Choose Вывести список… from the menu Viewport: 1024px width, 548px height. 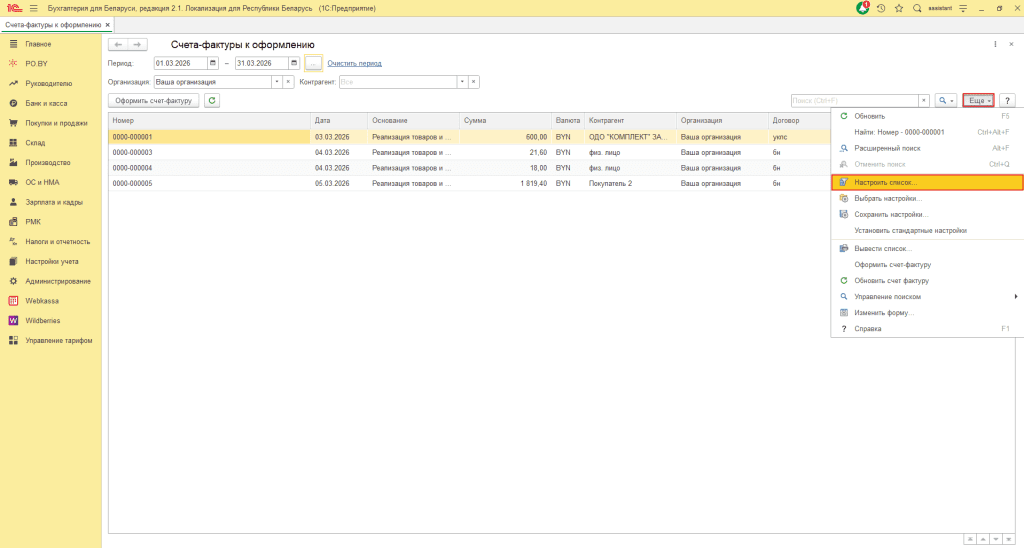pos(881,248)
